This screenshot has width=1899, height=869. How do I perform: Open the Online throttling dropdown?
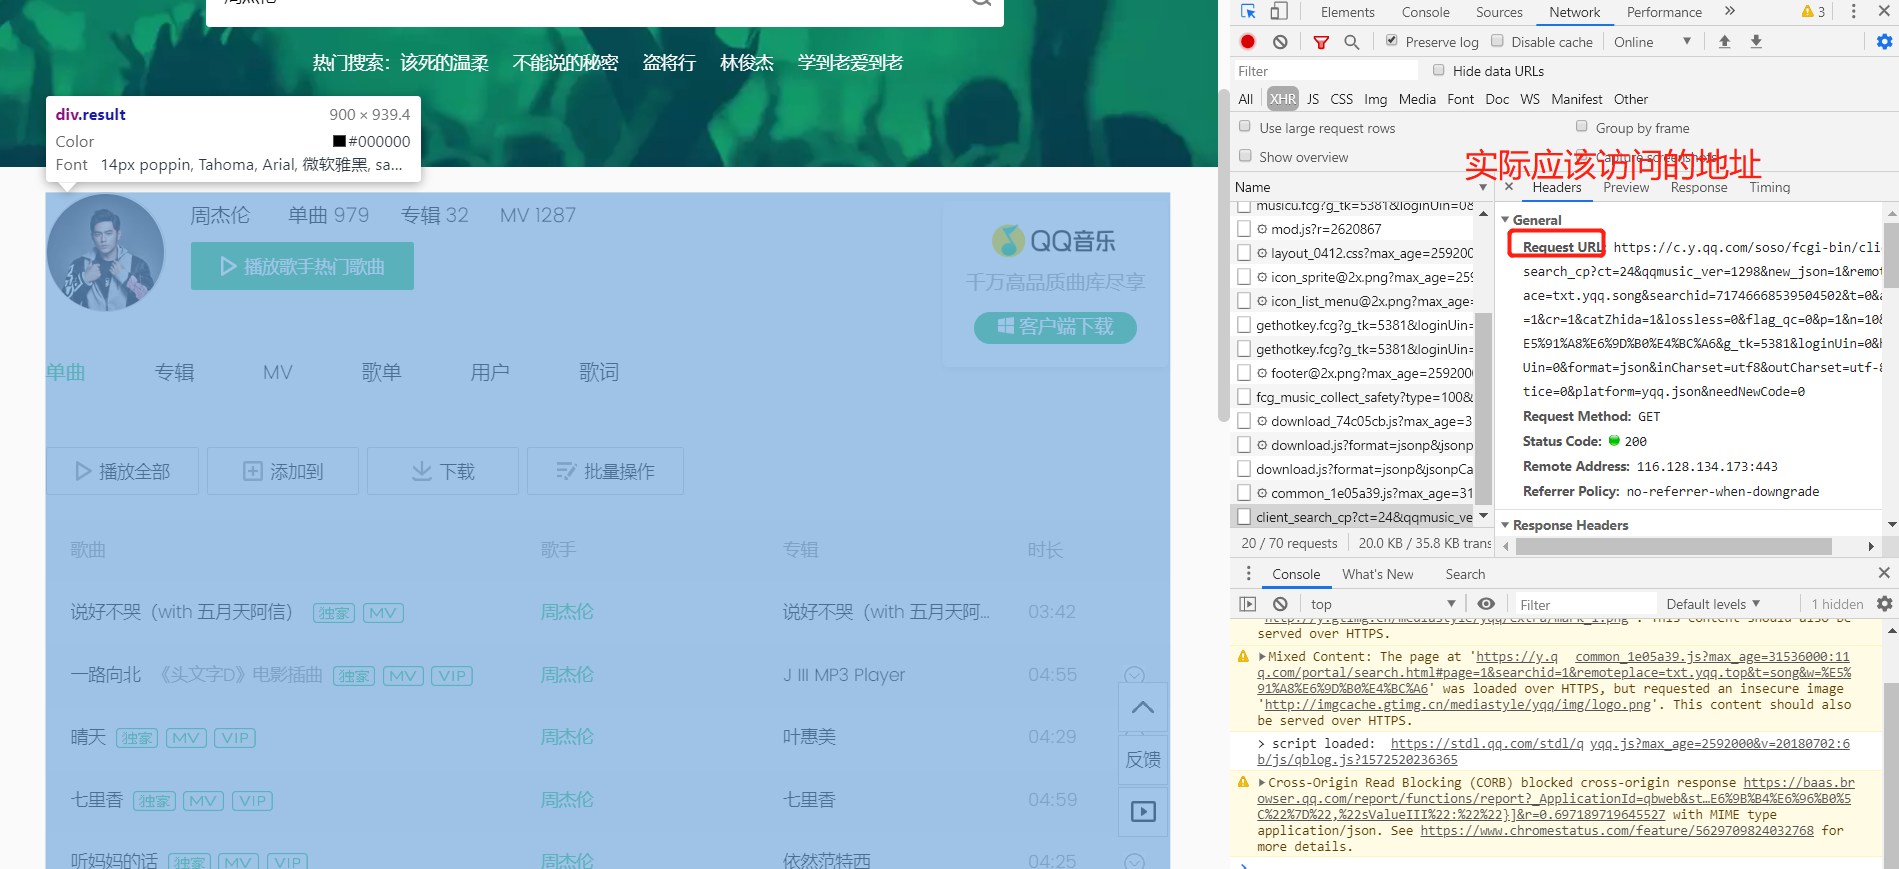pyautogui.click(x=1652, y=42)
